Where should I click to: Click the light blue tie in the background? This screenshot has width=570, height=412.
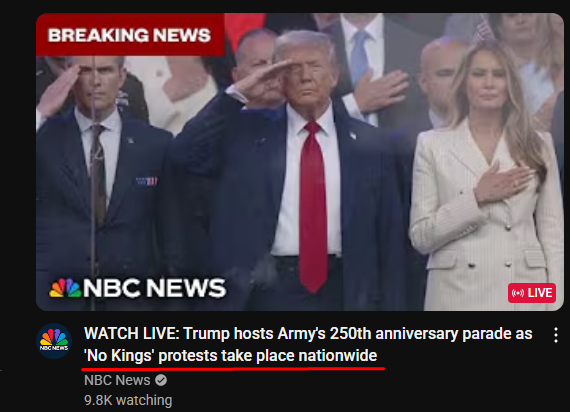pyautogui.click(x=360, y=58)
